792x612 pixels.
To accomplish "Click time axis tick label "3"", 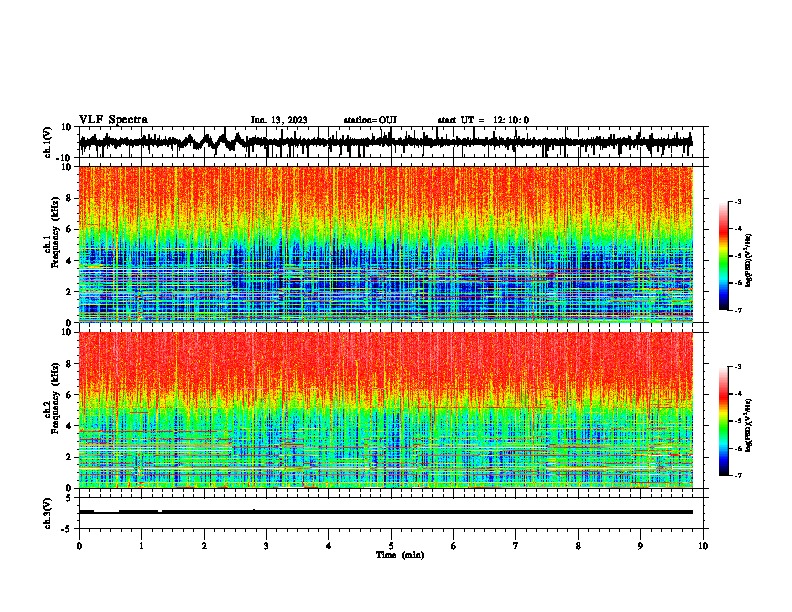I will [266, 546].
